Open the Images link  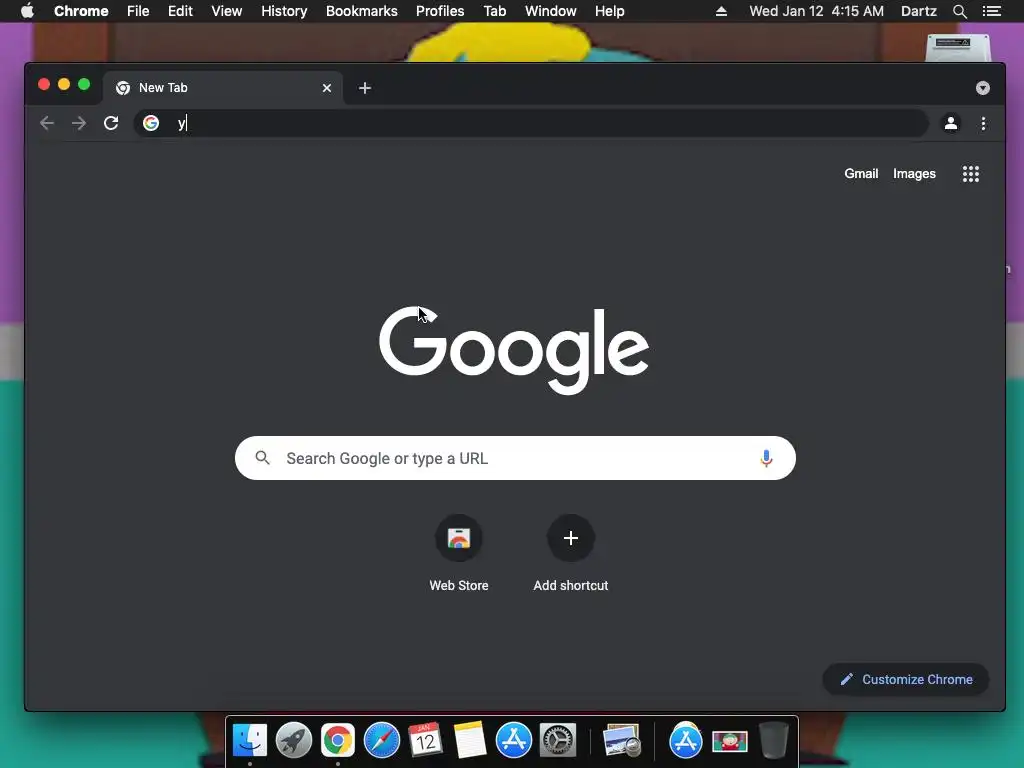[x=914, y=174]
